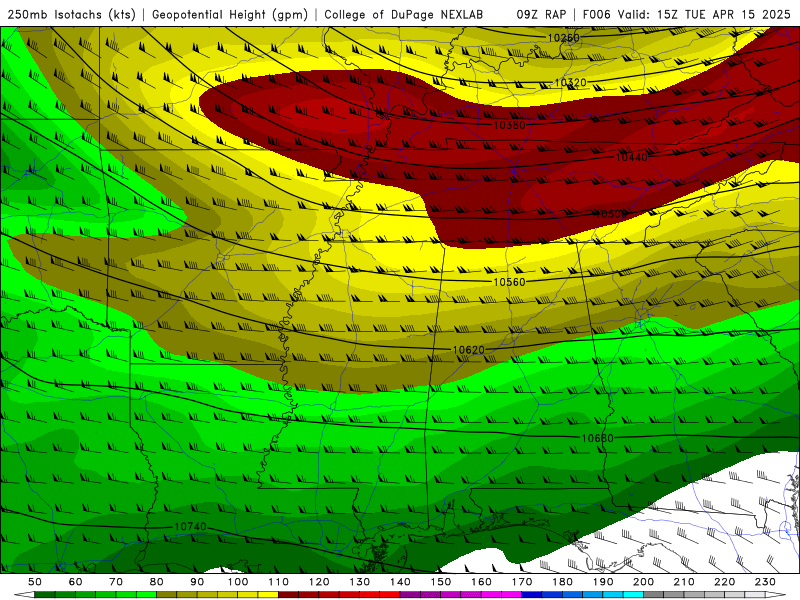The height and width of the screenshot is (600, 800).
Task: Click the 70 value on the color scale
Action: [116, 582]
